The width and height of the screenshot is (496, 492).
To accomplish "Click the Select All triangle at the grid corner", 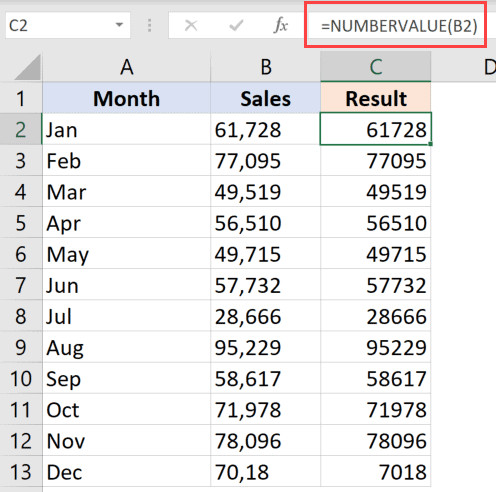I will tap(28, 67).
